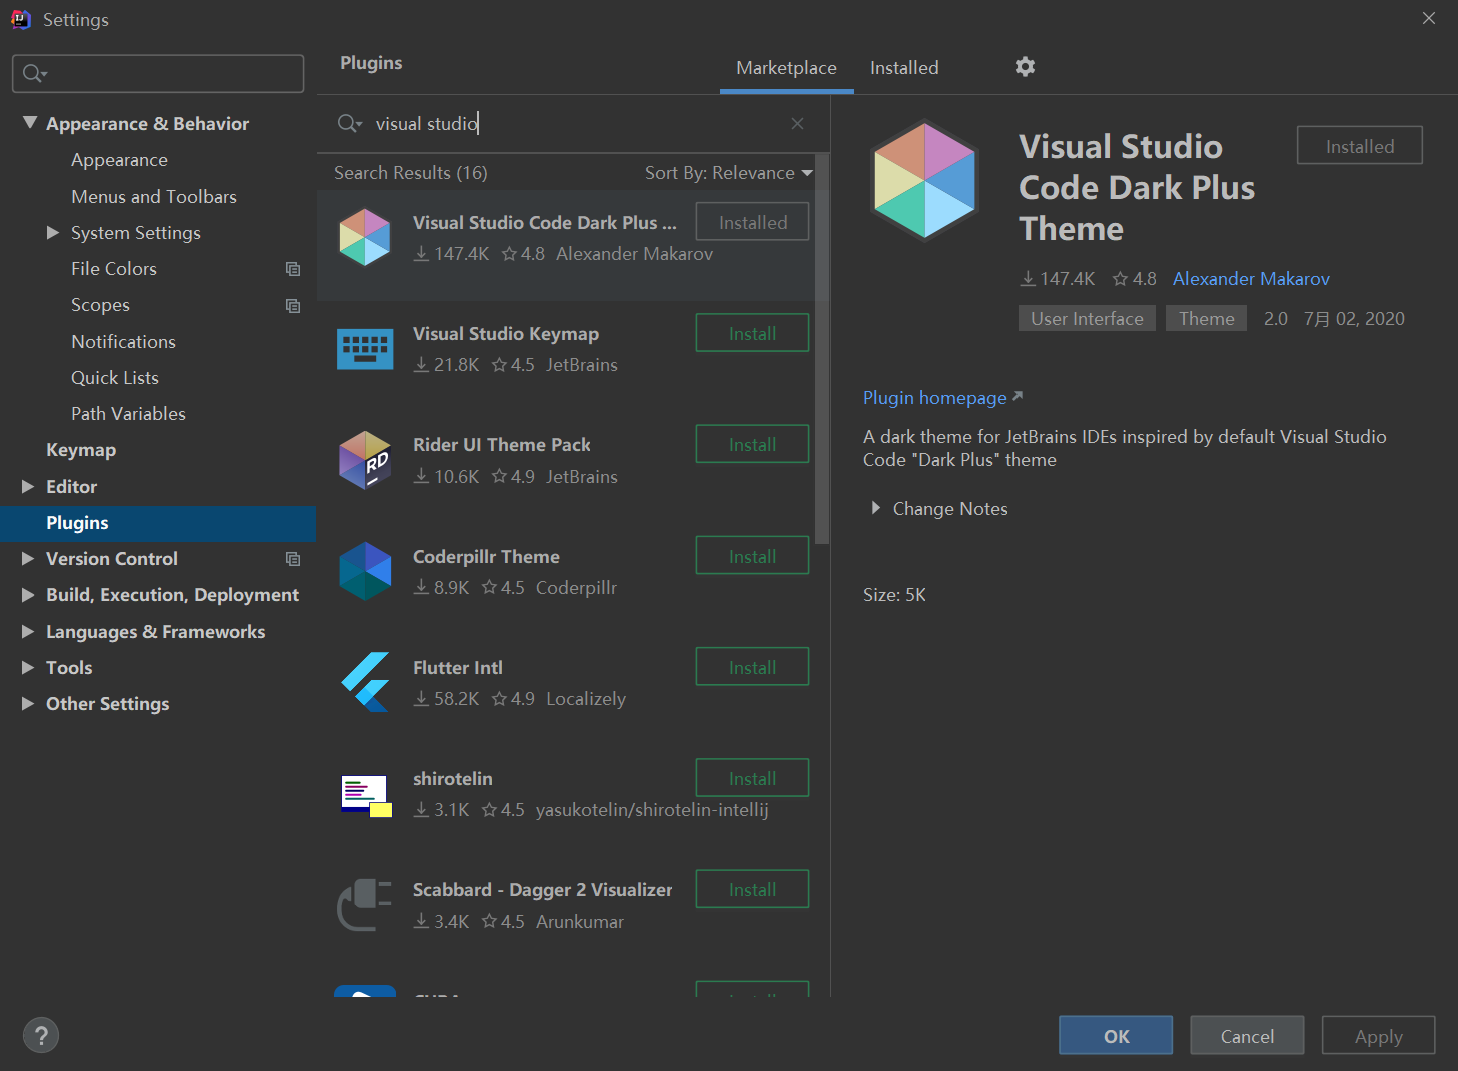
Task: Expand the Tools settings node
Action: point(28,667)
